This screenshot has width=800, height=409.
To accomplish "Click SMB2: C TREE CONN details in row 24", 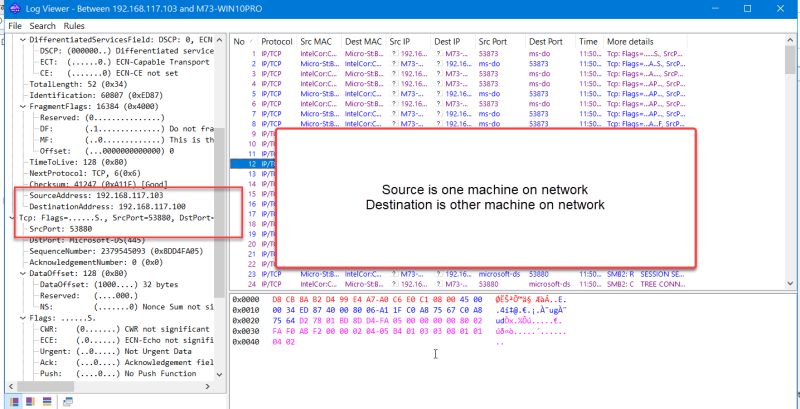I will pos(645,284).
